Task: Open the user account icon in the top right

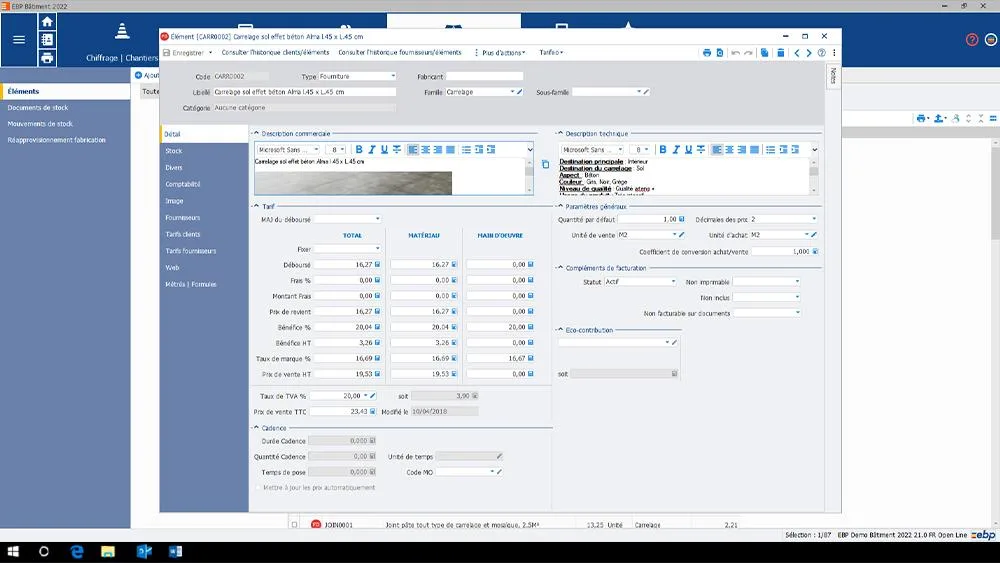Action: coord(990,40)
